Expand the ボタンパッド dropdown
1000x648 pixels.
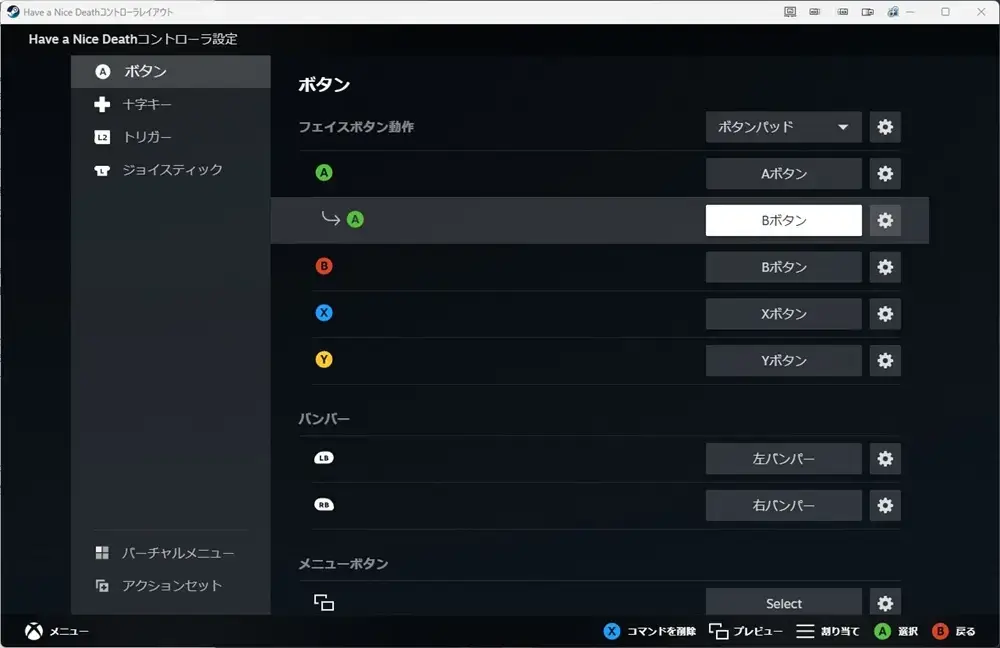tap(783, 127)
